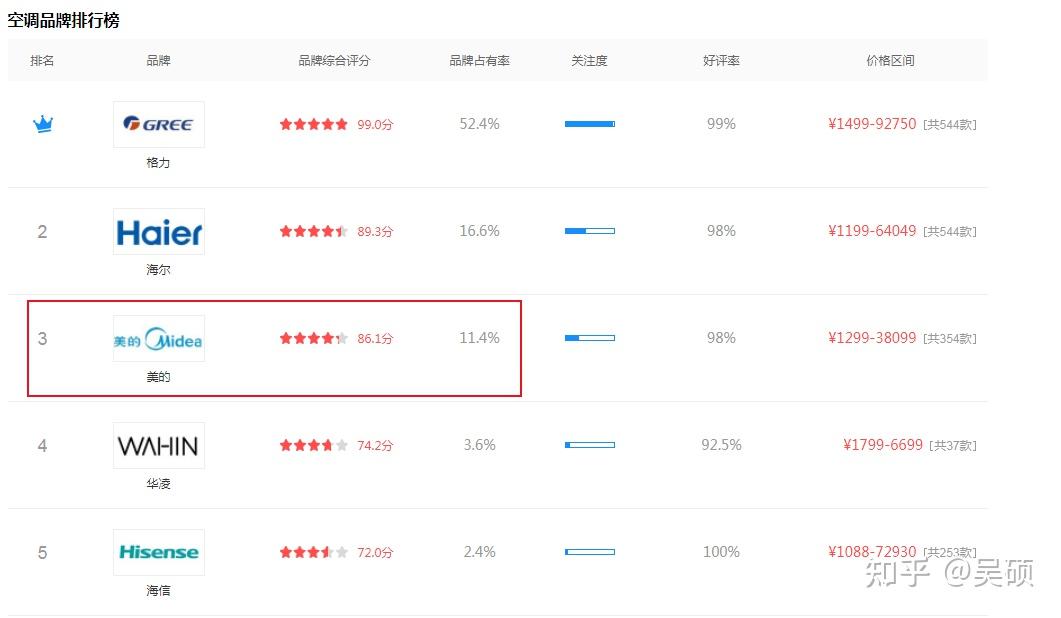Click the 共37款 model count

click(953, 445)
